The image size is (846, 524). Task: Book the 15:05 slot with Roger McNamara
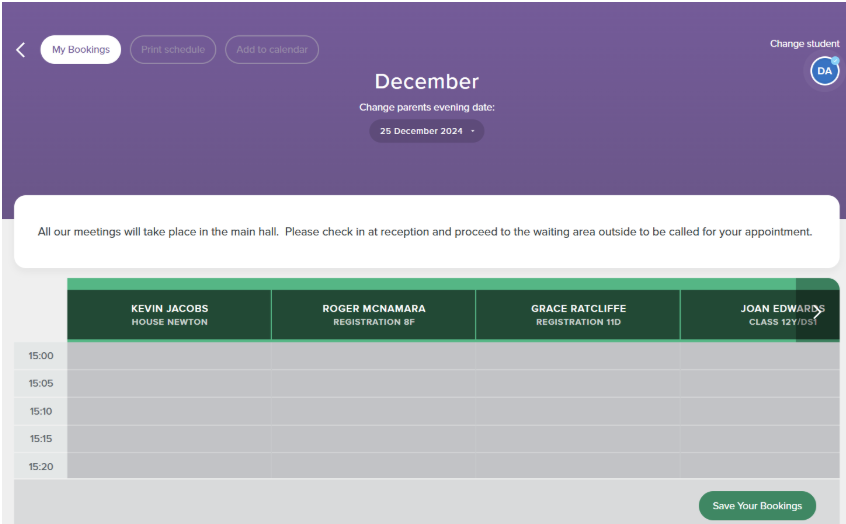[x=373, y=383]
